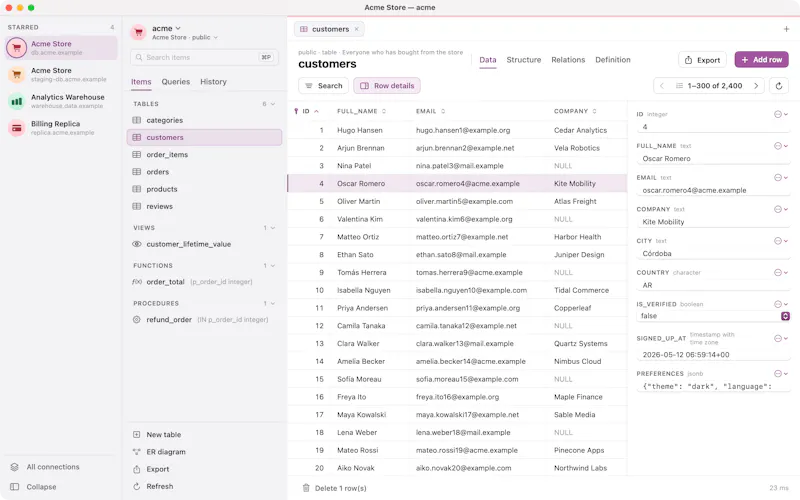
Task: Collapse the Procedures section
Action: (x=273, y=303)
